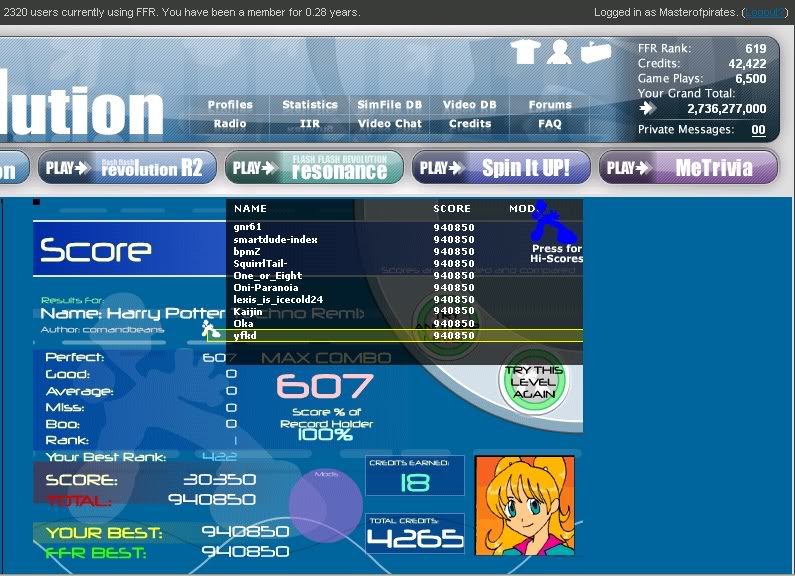Image resolution: width=795 pixels, height=576 pixels.
Task: Open the user profile silhouette icon
Action: coord(559,52)
